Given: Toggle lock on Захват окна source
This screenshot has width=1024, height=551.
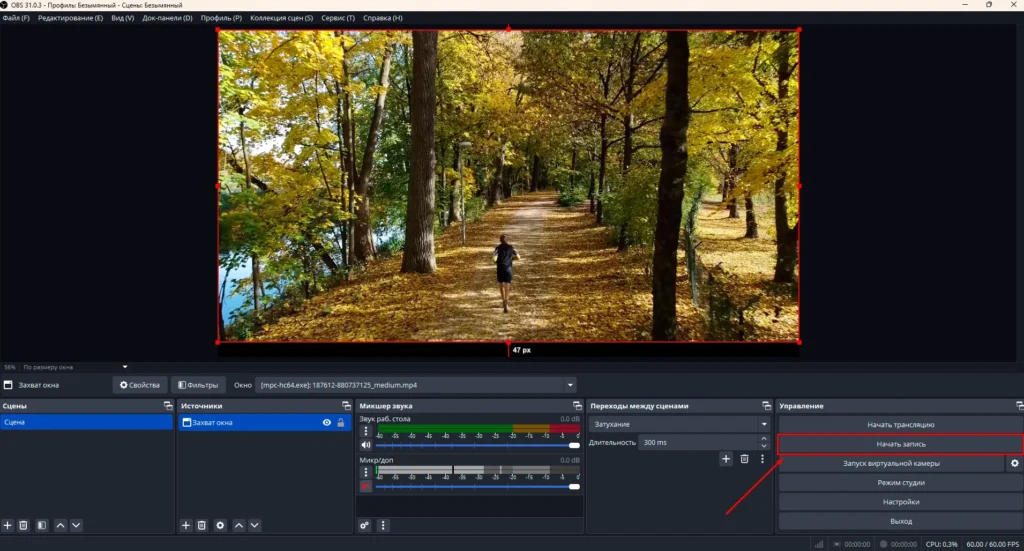Looking at the screenshot, I should [341, 423].
